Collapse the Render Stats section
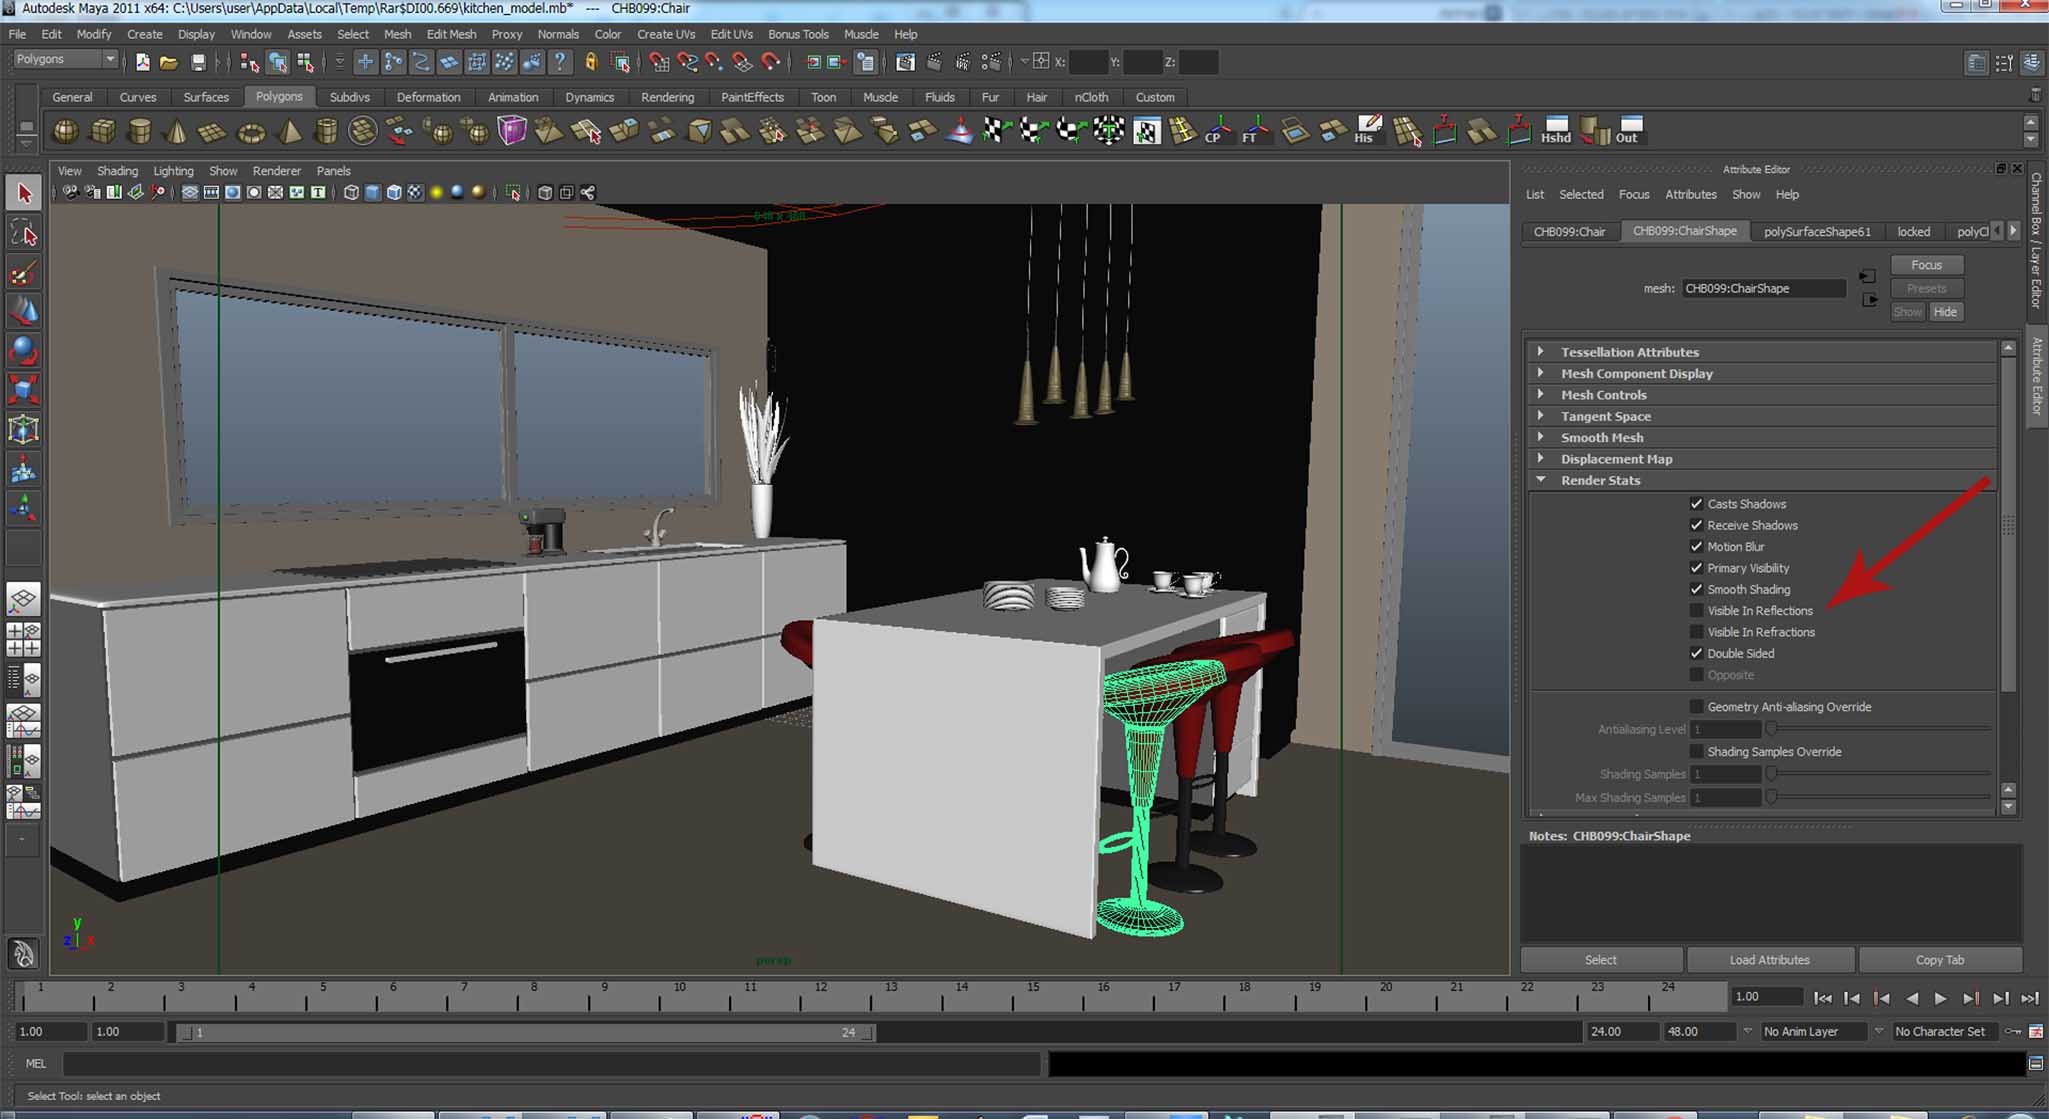Screen dimensions: 2049x1119 pos(1600,480)
